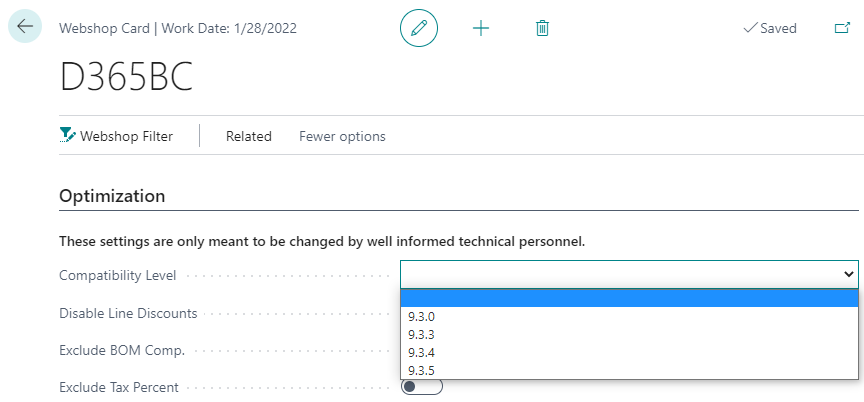Toggle the Exclude Tax Percent switch
This screenshot has width=864, height=402.
[x=422, y=387]
